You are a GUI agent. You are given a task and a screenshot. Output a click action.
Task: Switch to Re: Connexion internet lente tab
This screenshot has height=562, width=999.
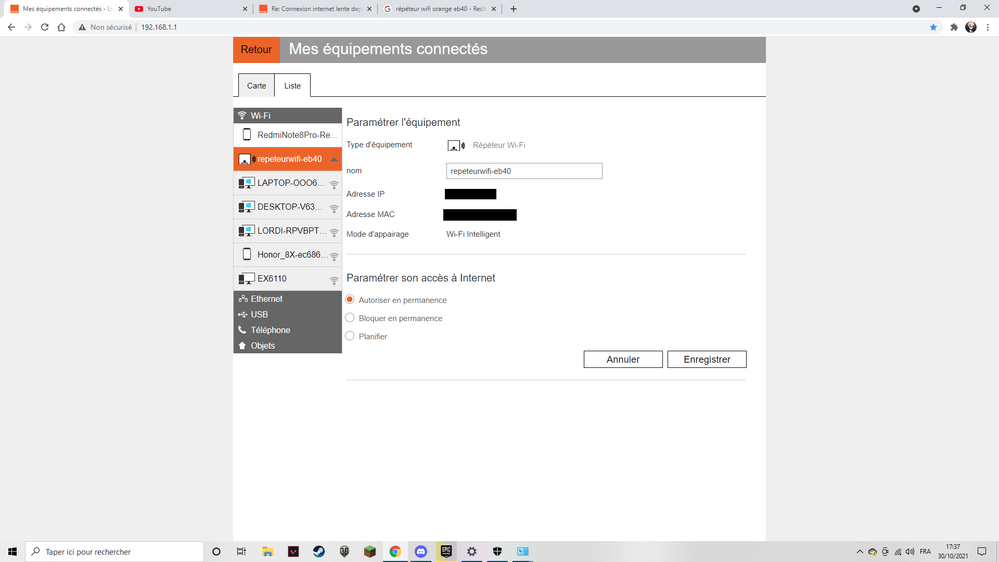click(315, 9)
